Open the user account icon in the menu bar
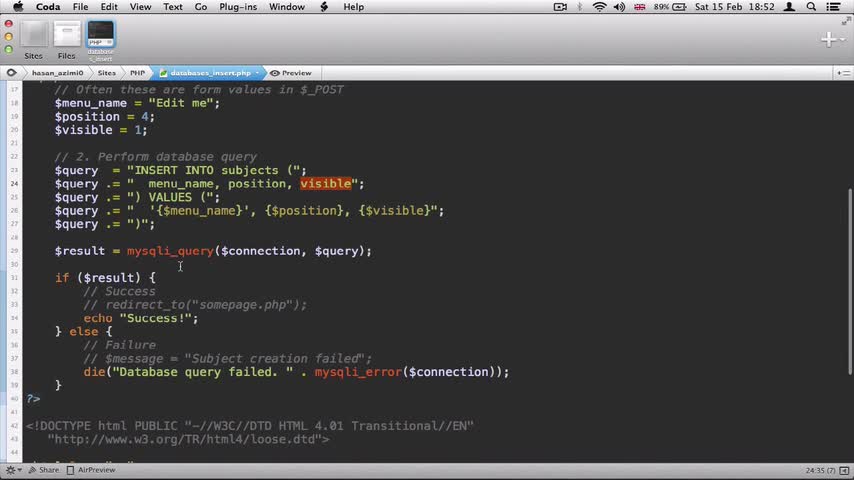This screenshot has width=854, height=480. 789,7
